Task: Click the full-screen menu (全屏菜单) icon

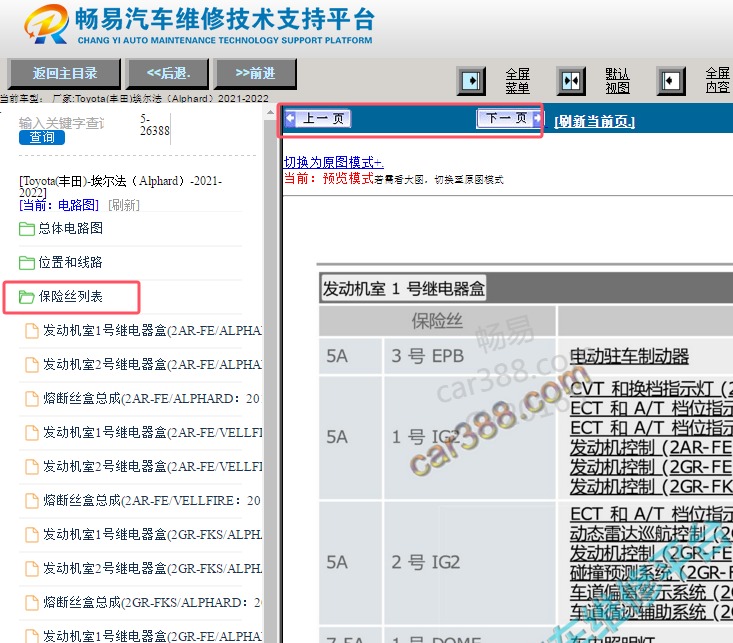Action: [x=471, y=81]
